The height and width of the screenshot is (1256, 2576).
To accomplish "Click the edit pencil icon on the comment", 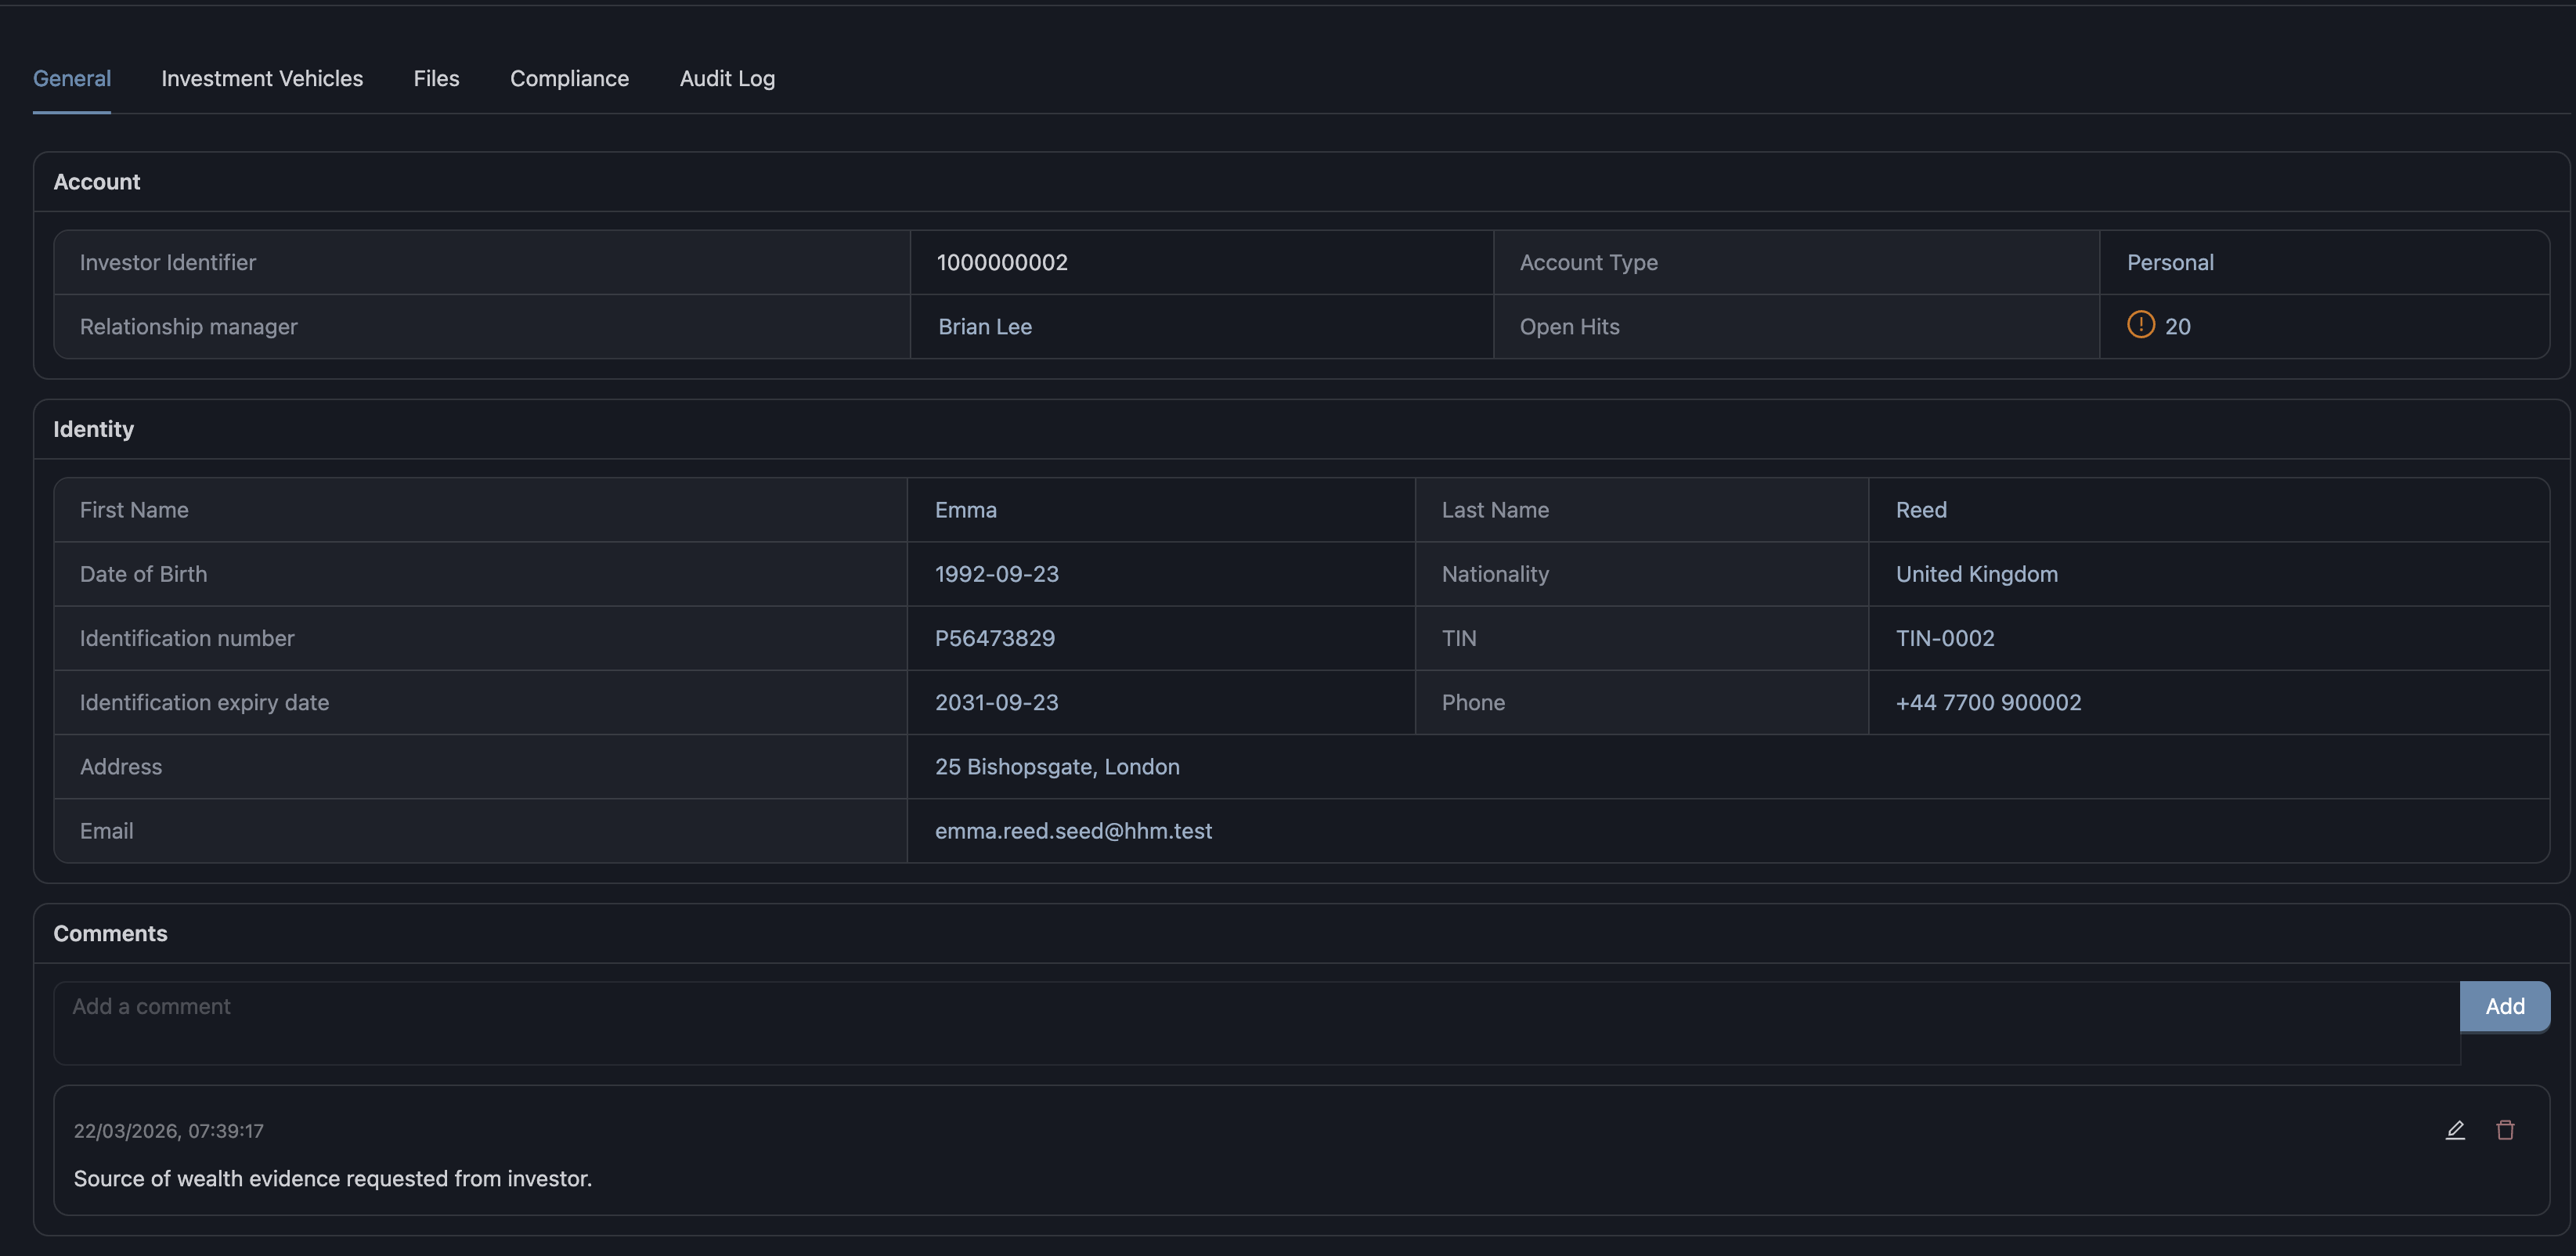I will click(x=2456, y=1130).
